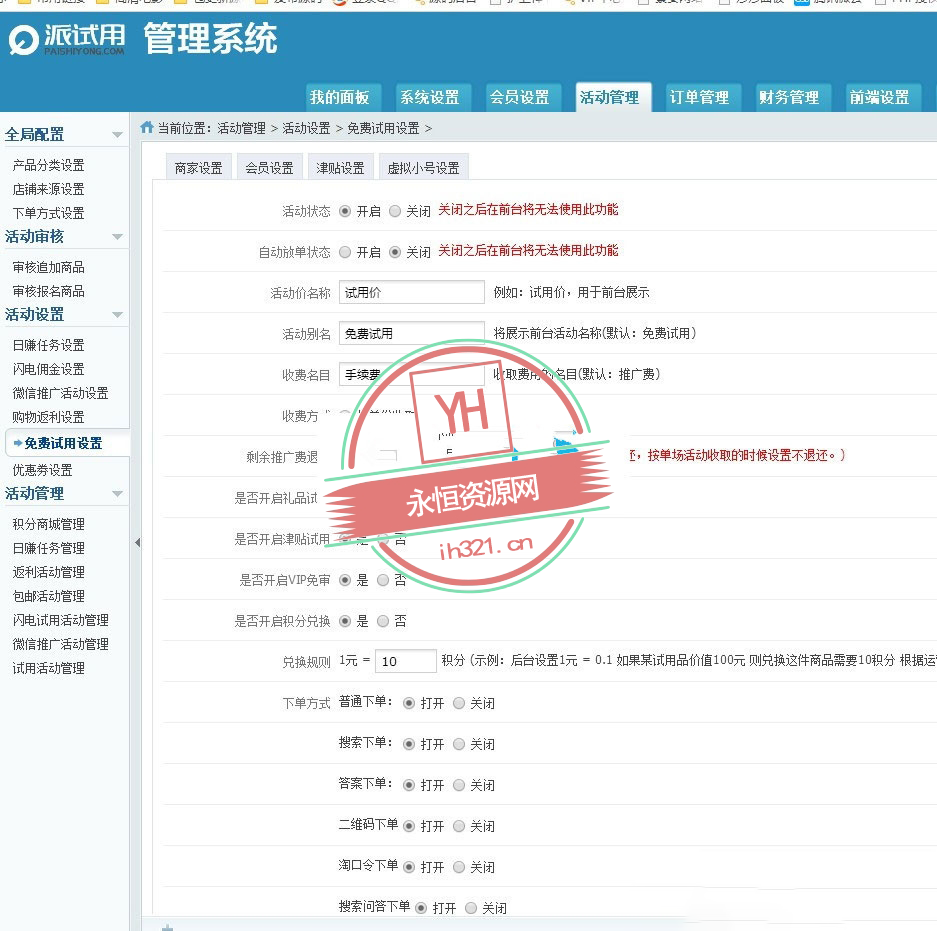Open 日赚任务设置 in the sidebar
Screen dimensions: 937x931
[x=48, y=345]
